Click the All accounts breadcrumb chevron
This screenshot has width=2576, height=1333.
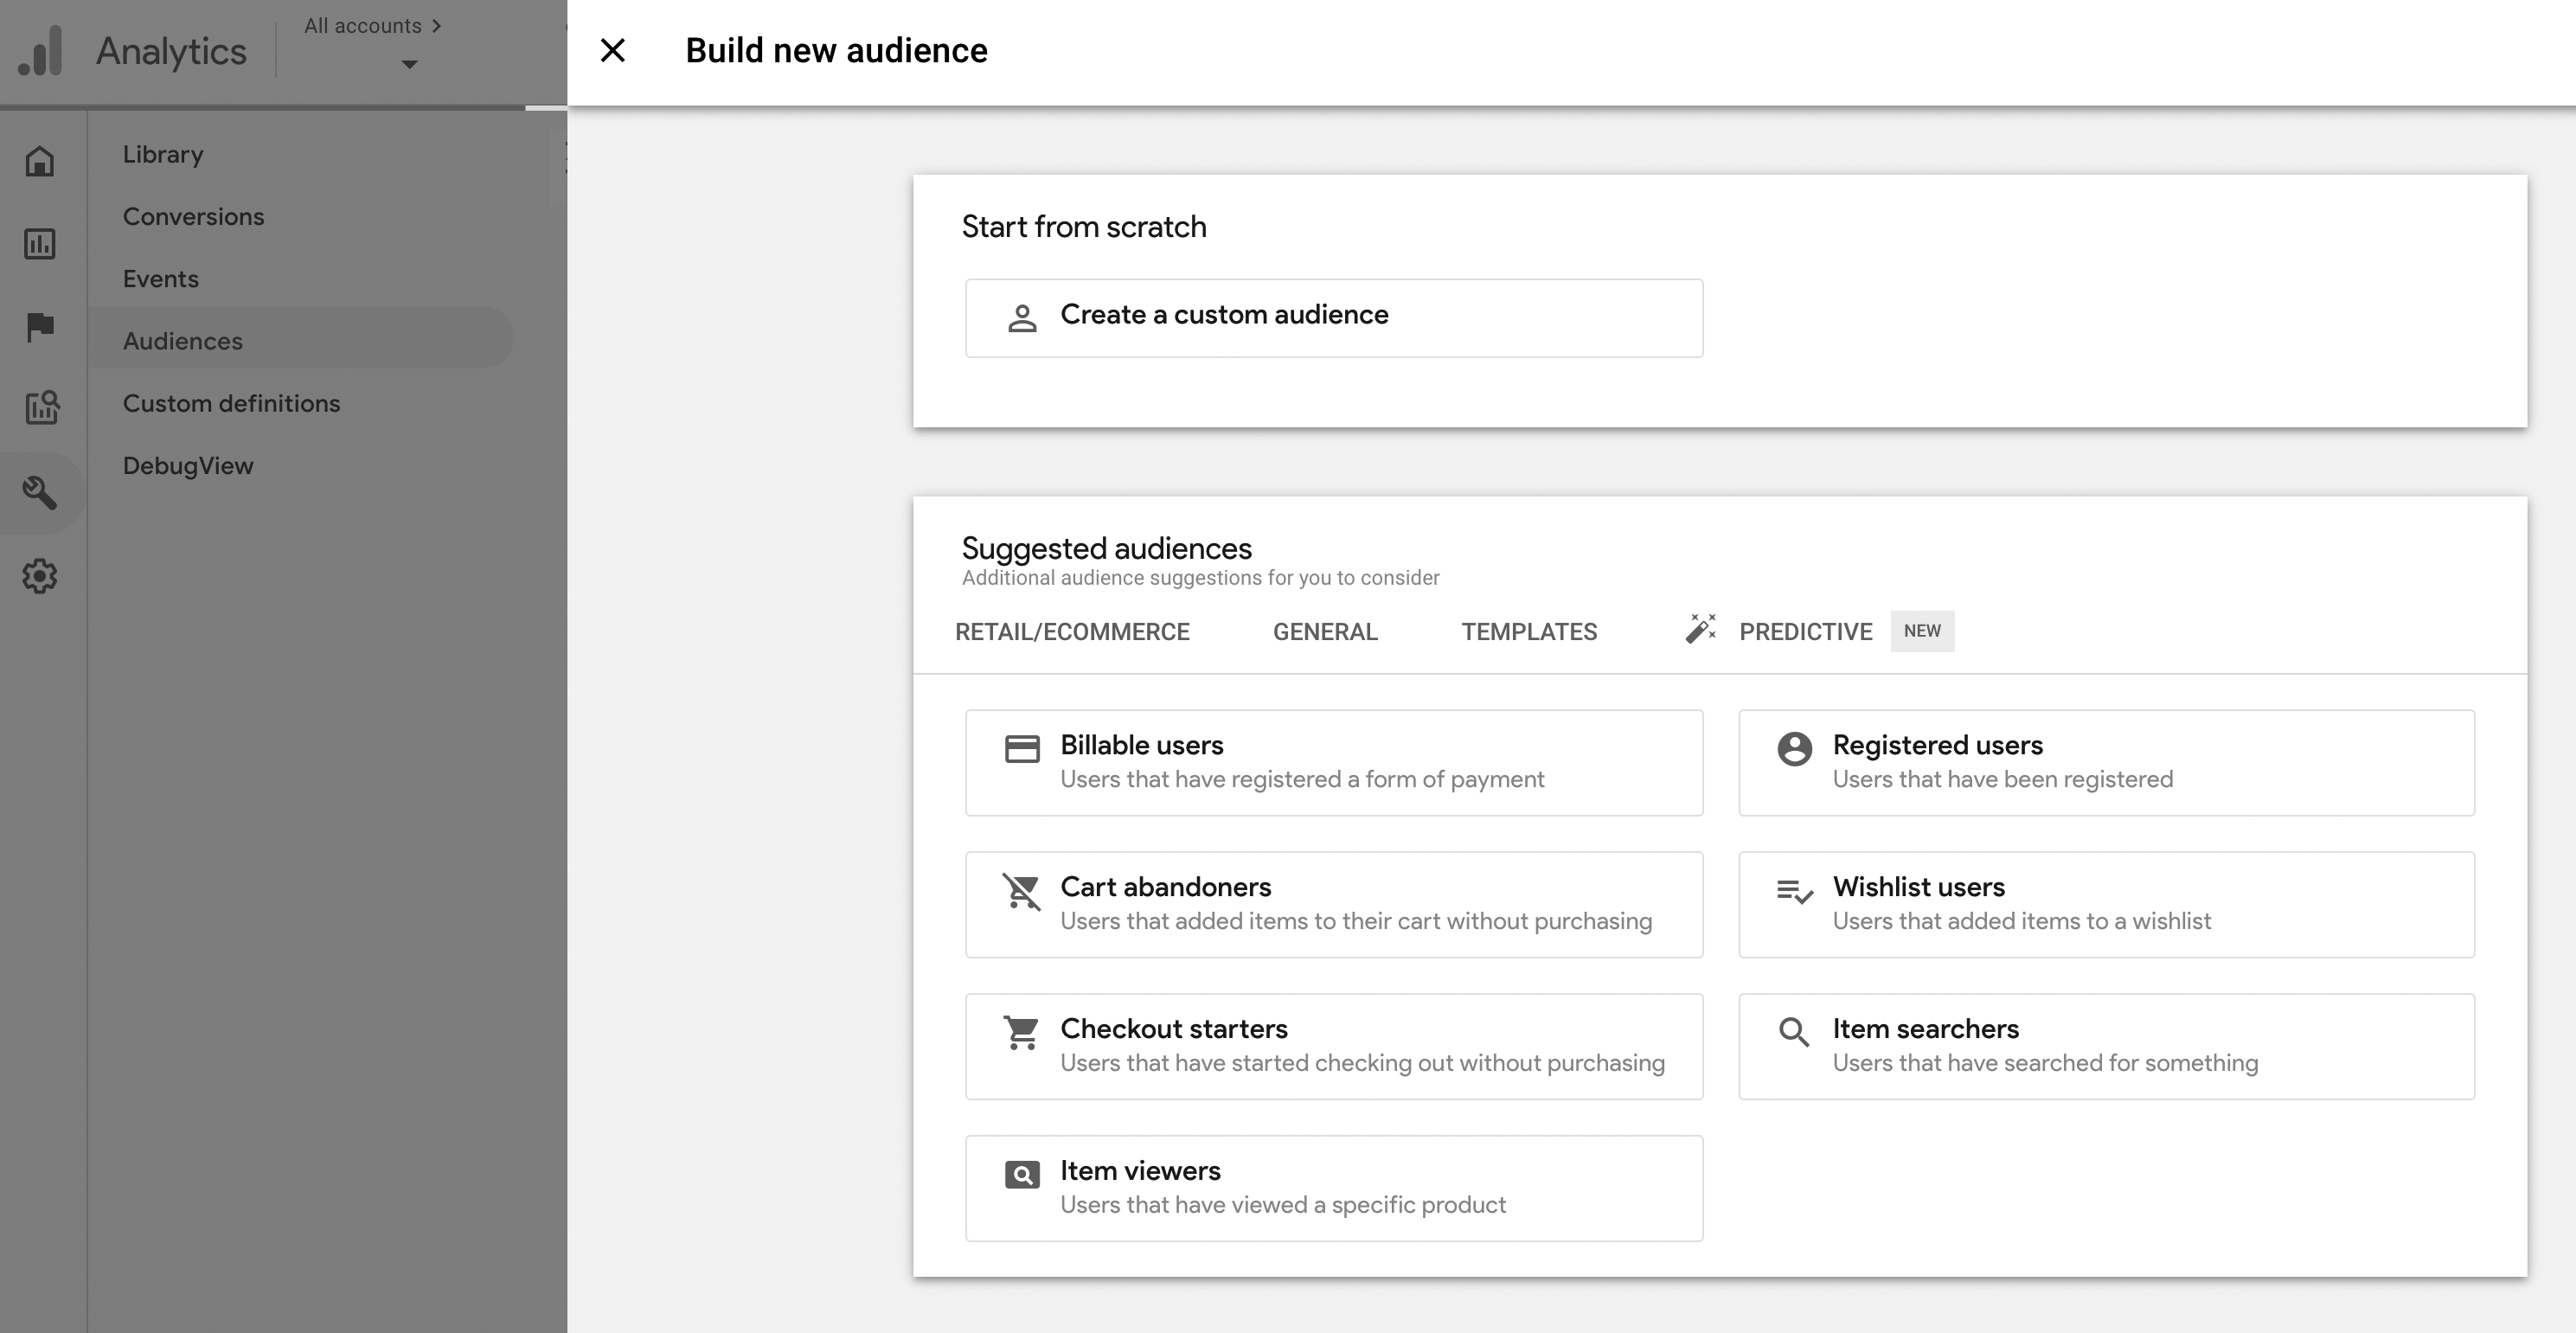point(436,26)
